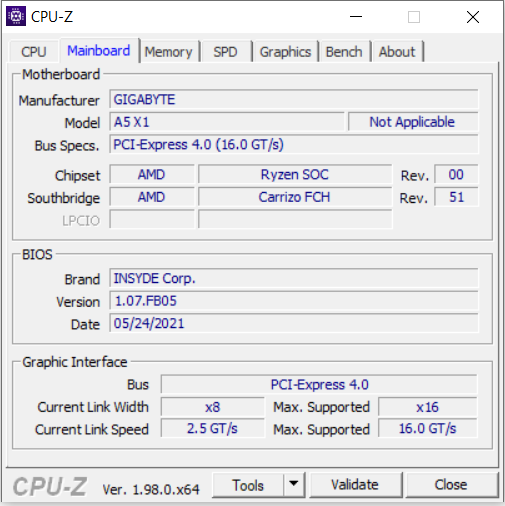This screenshot has width=505, height=506.
Task: Click the Validate button
Action: [355, 485]
